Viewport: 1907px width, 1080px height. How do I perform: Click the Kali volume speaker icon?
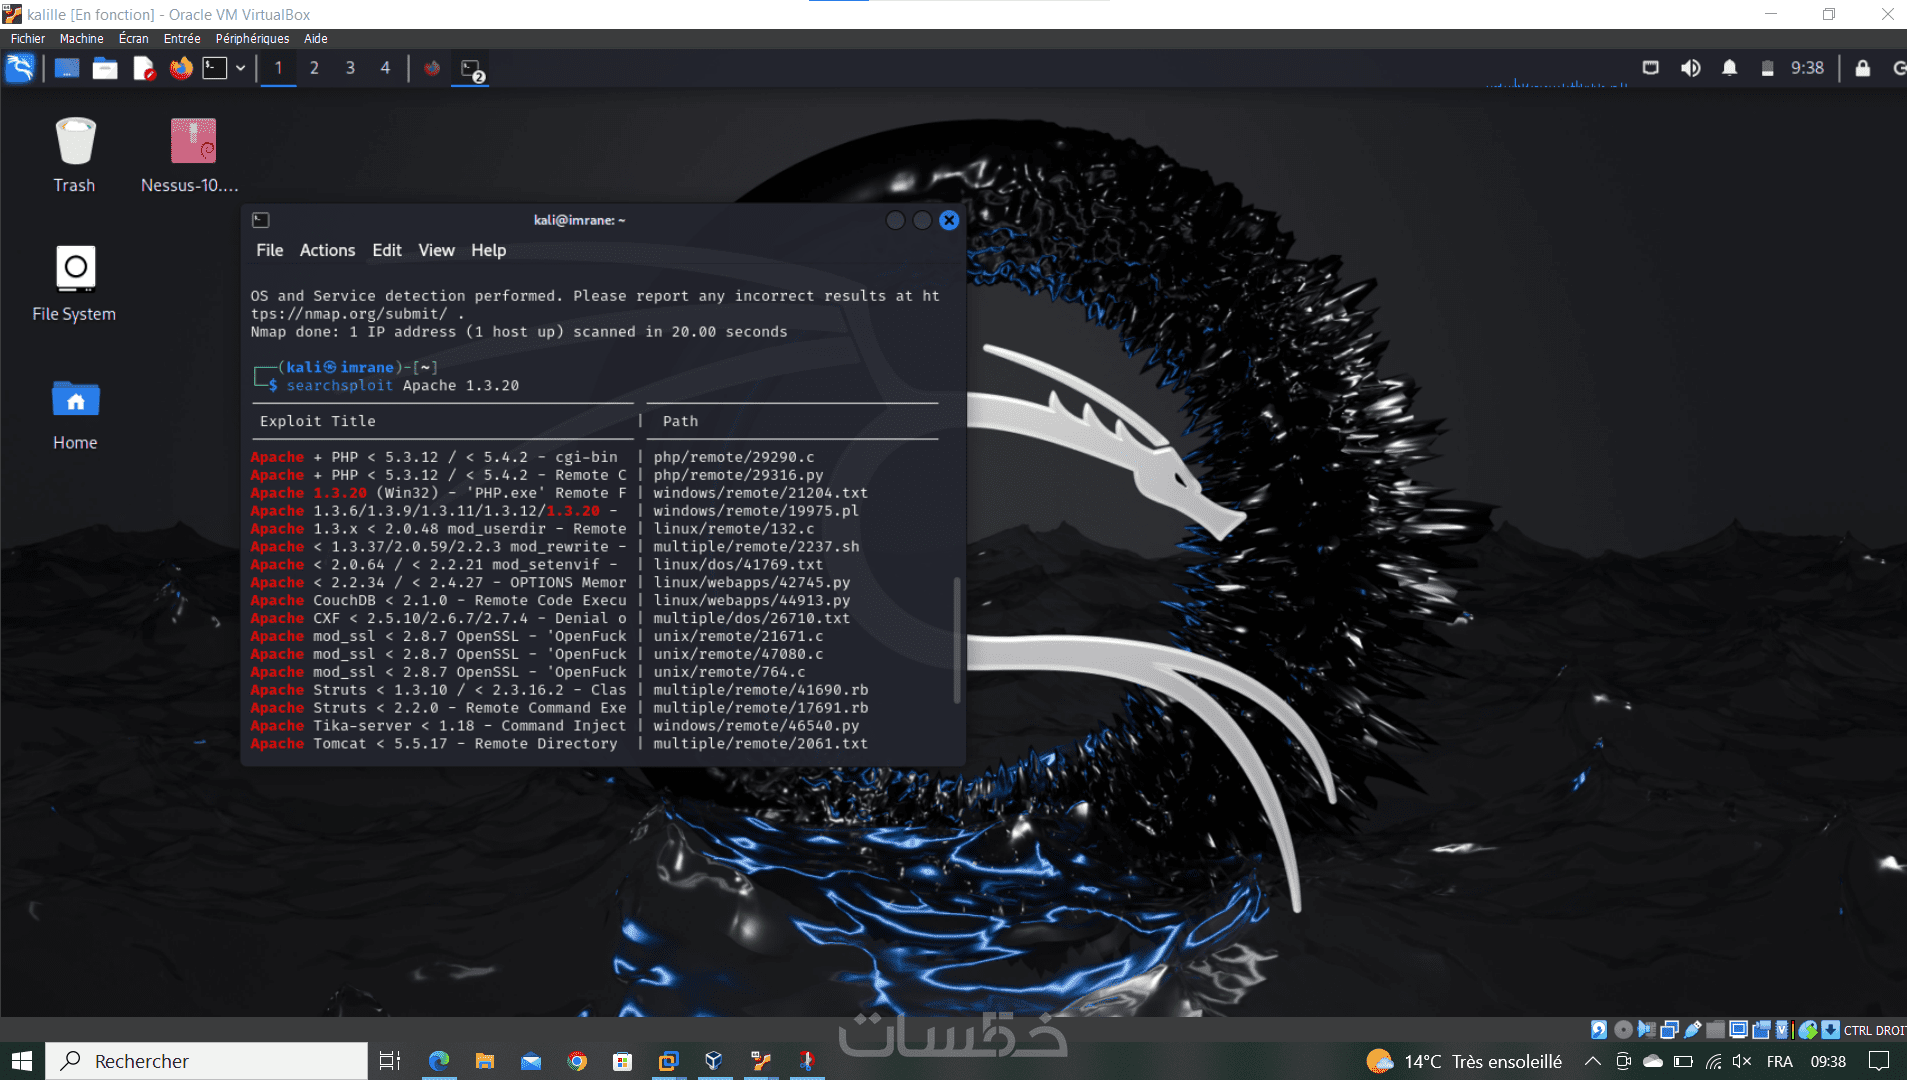coord(1690,68)
